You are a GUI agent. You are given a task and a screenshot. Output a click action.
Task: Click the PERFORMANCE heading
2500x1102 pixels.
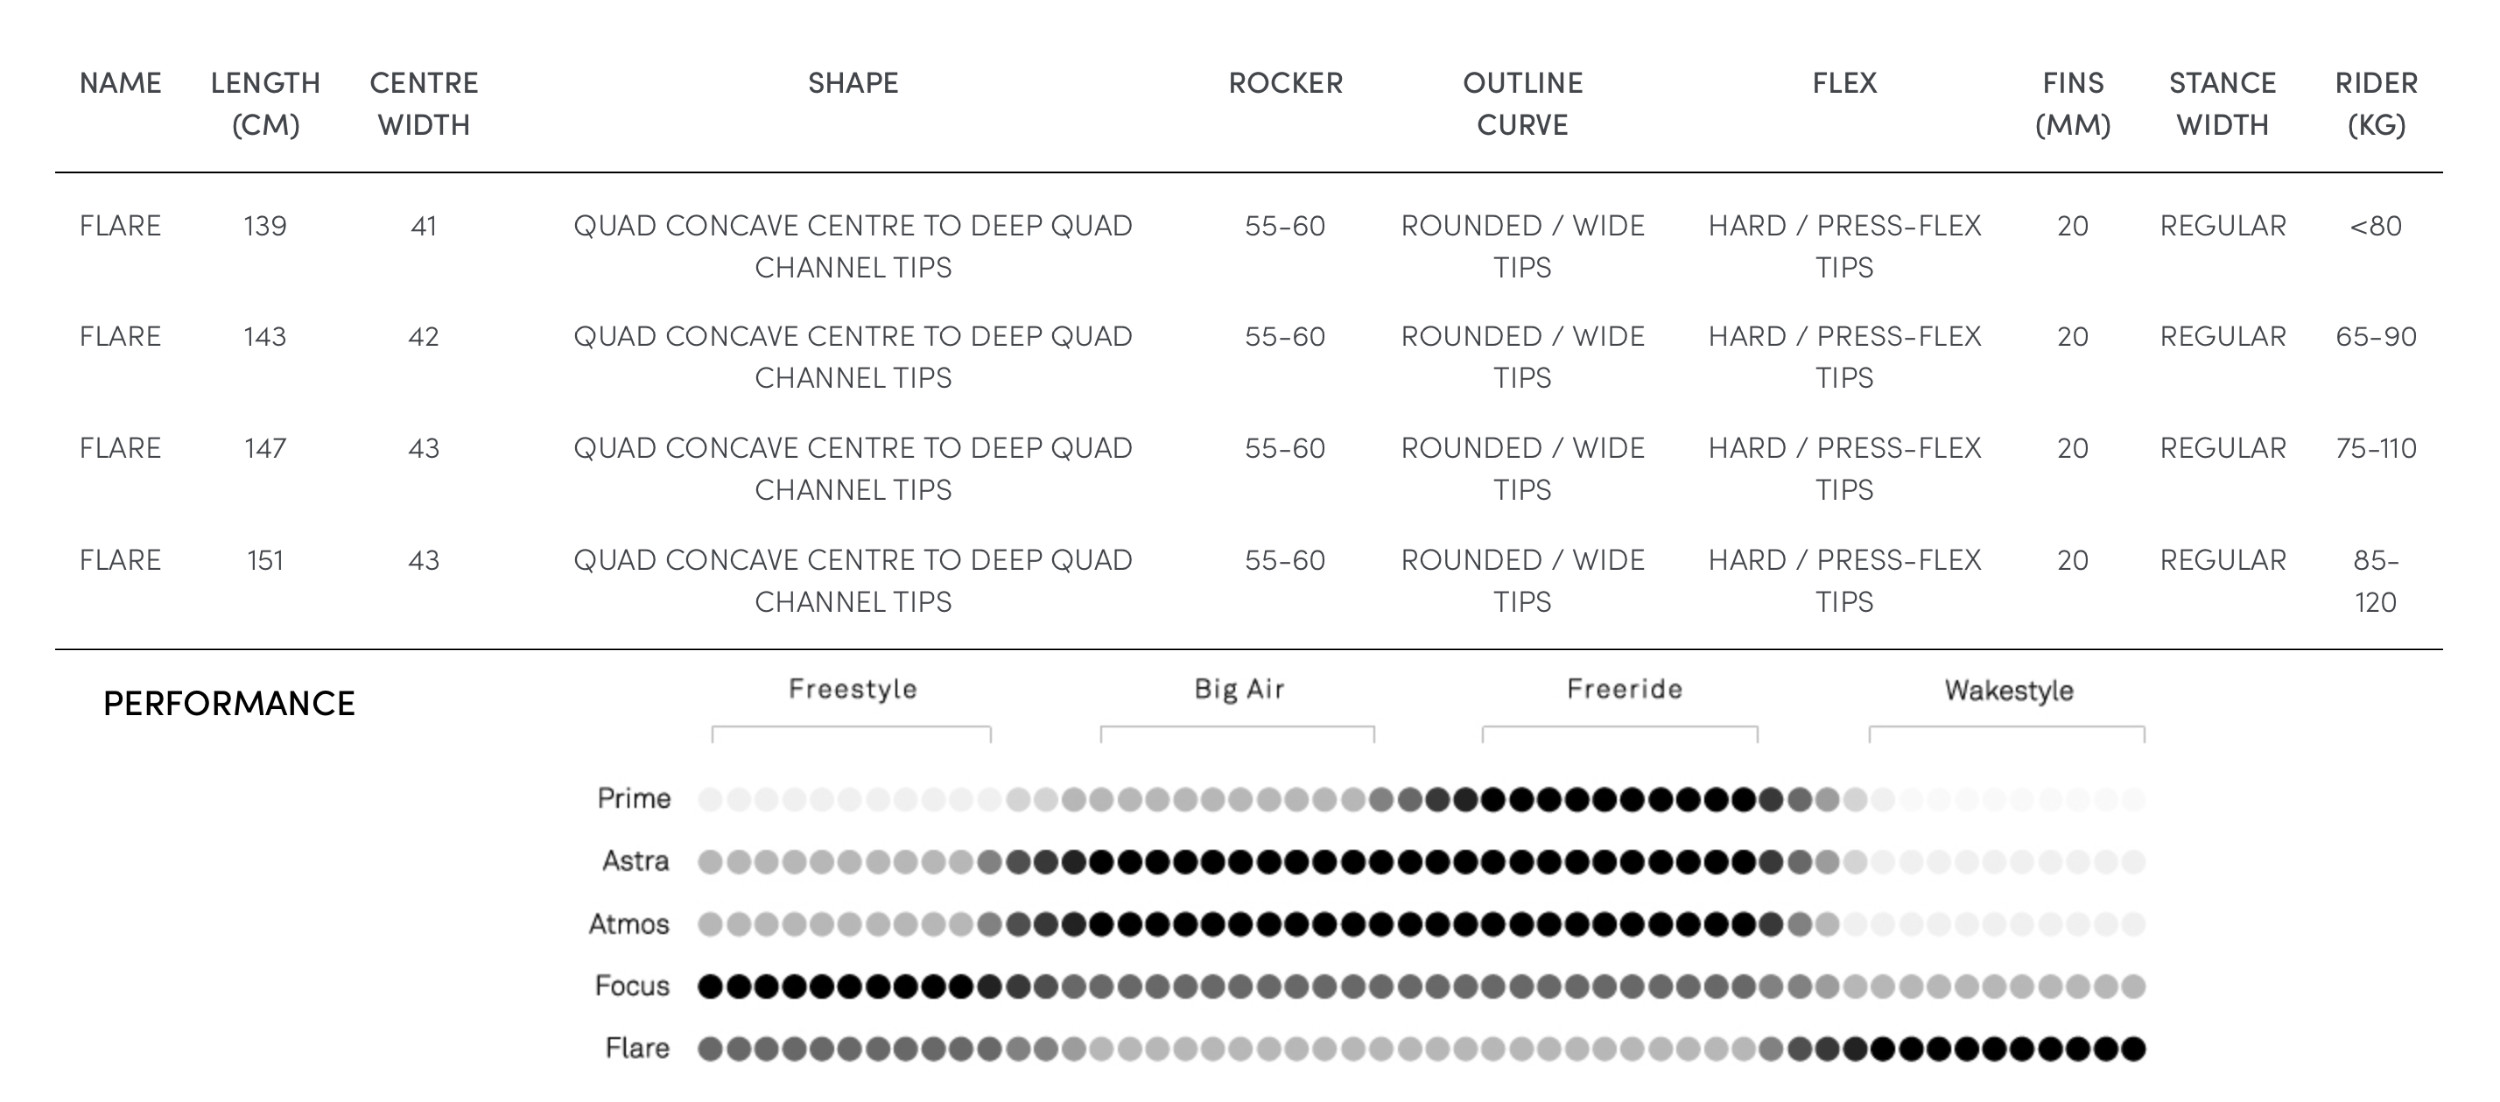229,704
